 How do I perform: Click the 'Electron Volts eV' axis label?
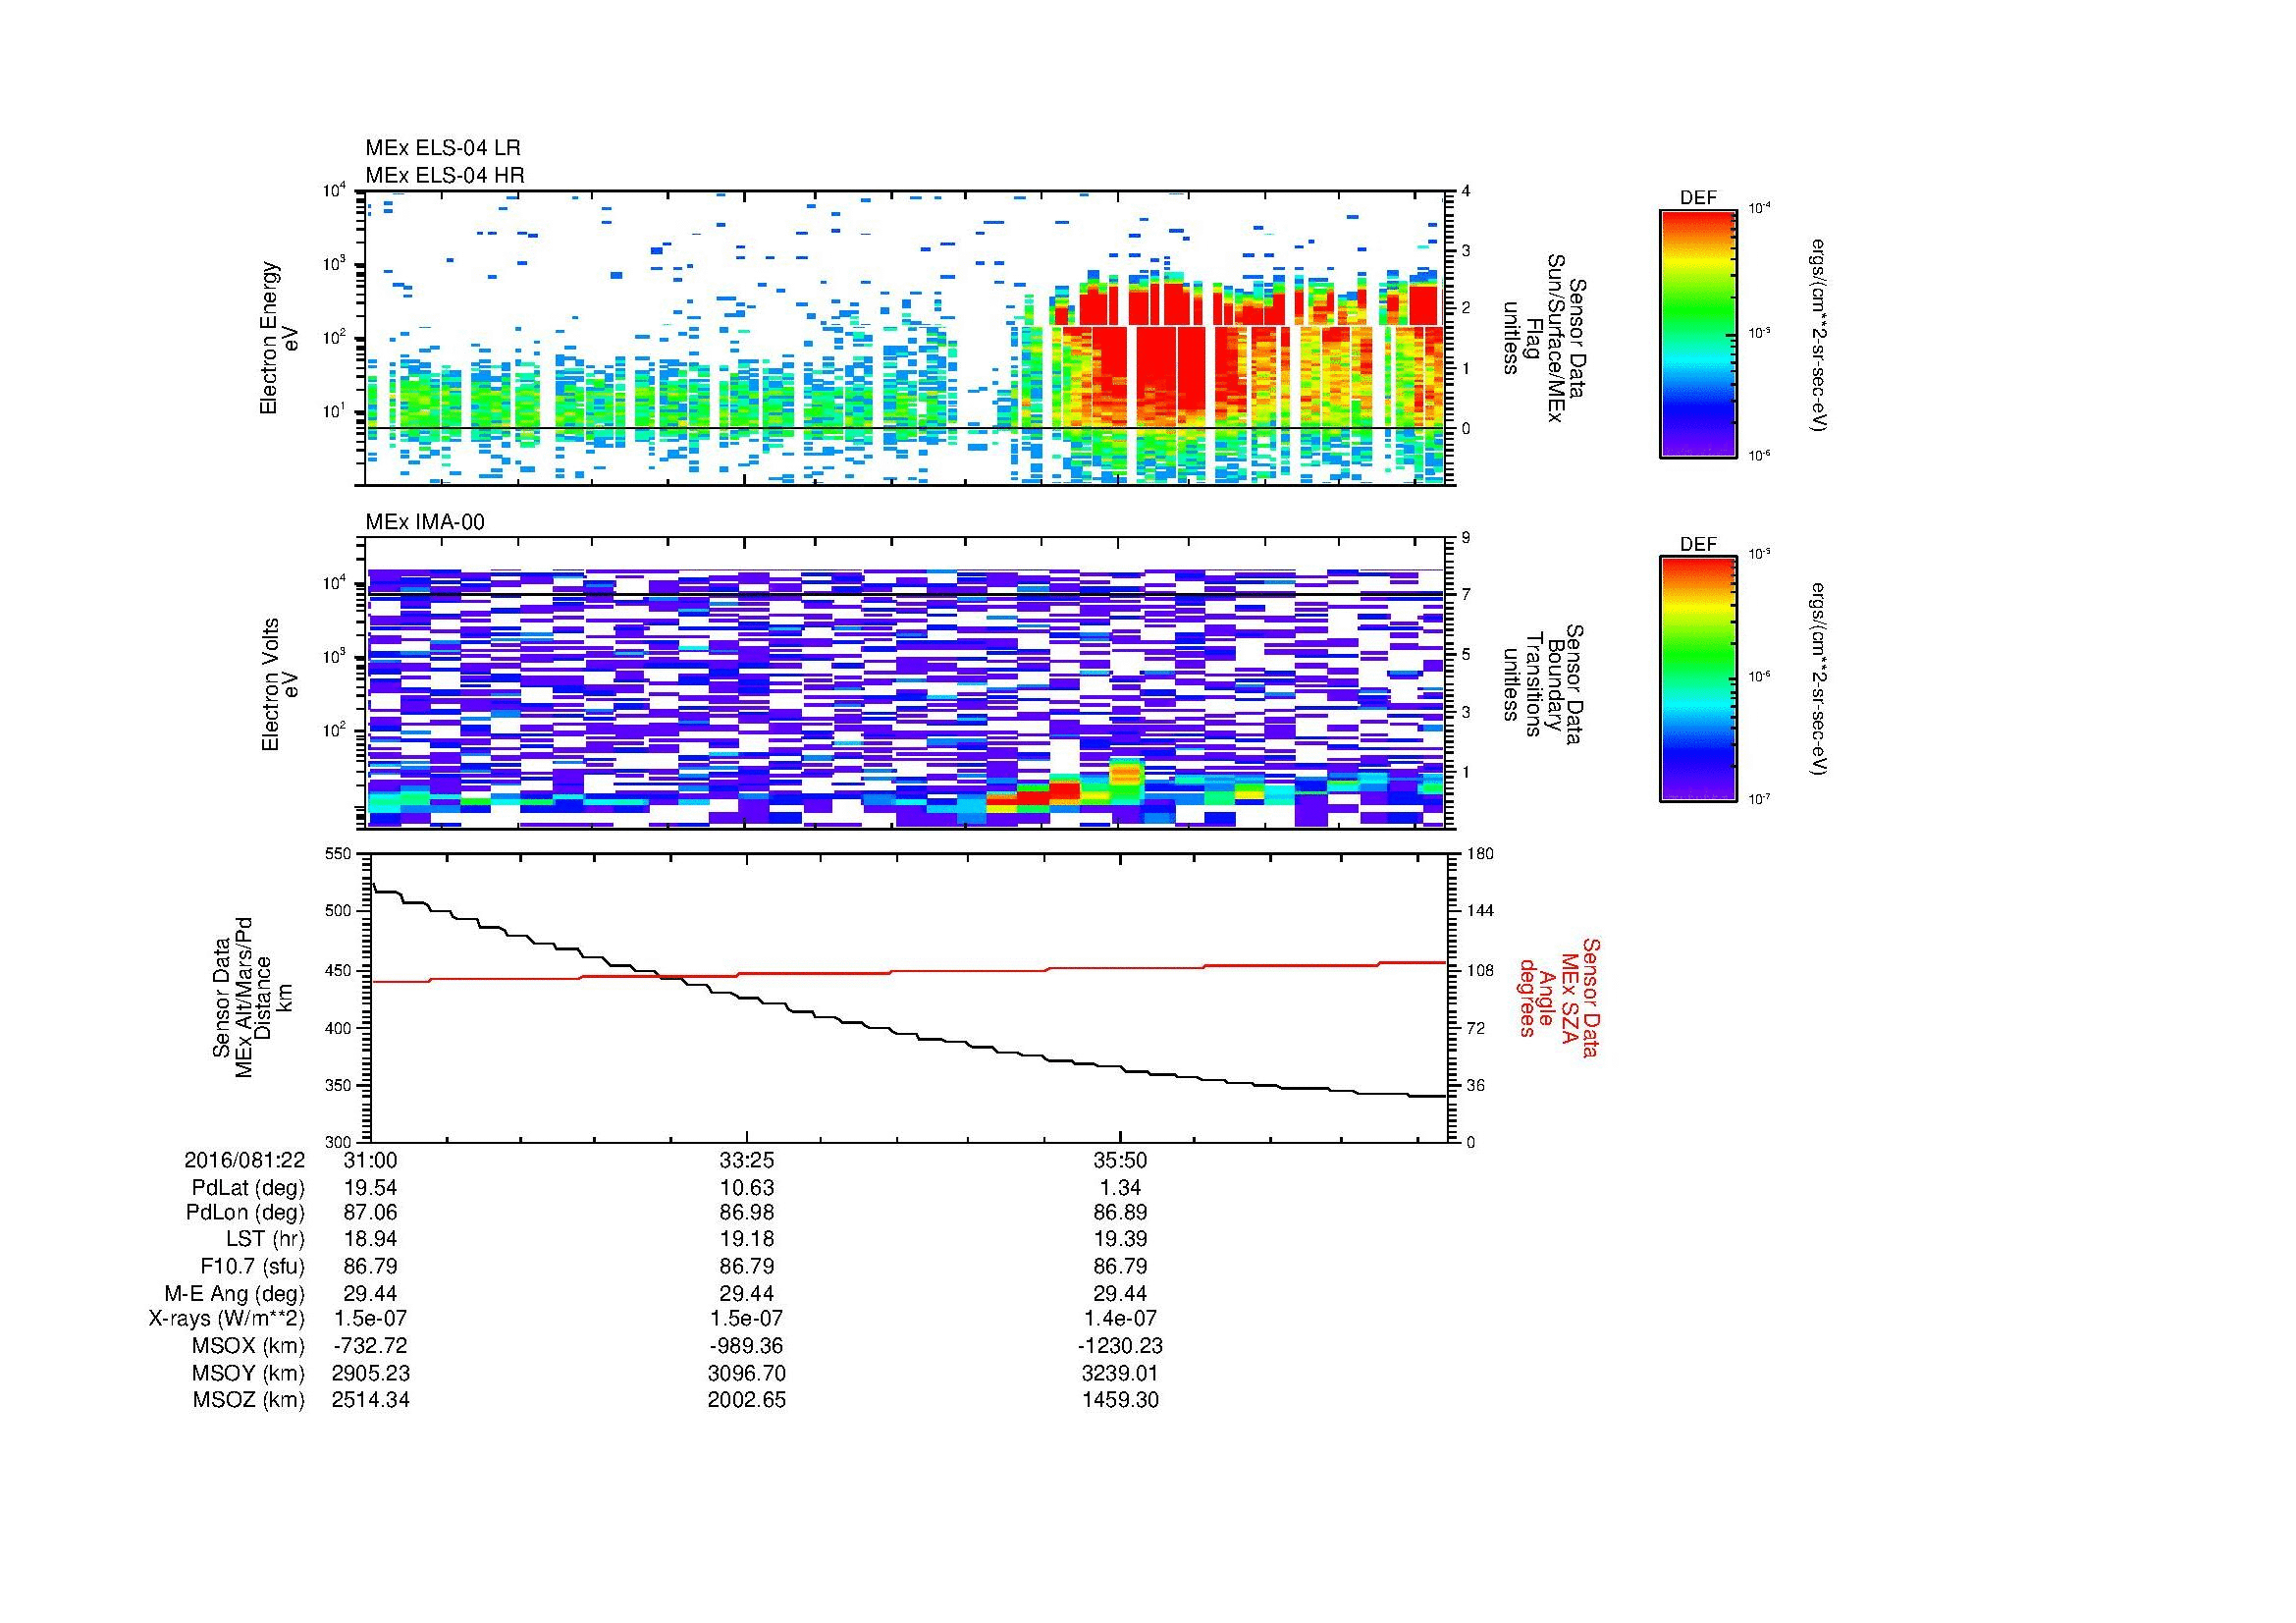tap(279, 684)
